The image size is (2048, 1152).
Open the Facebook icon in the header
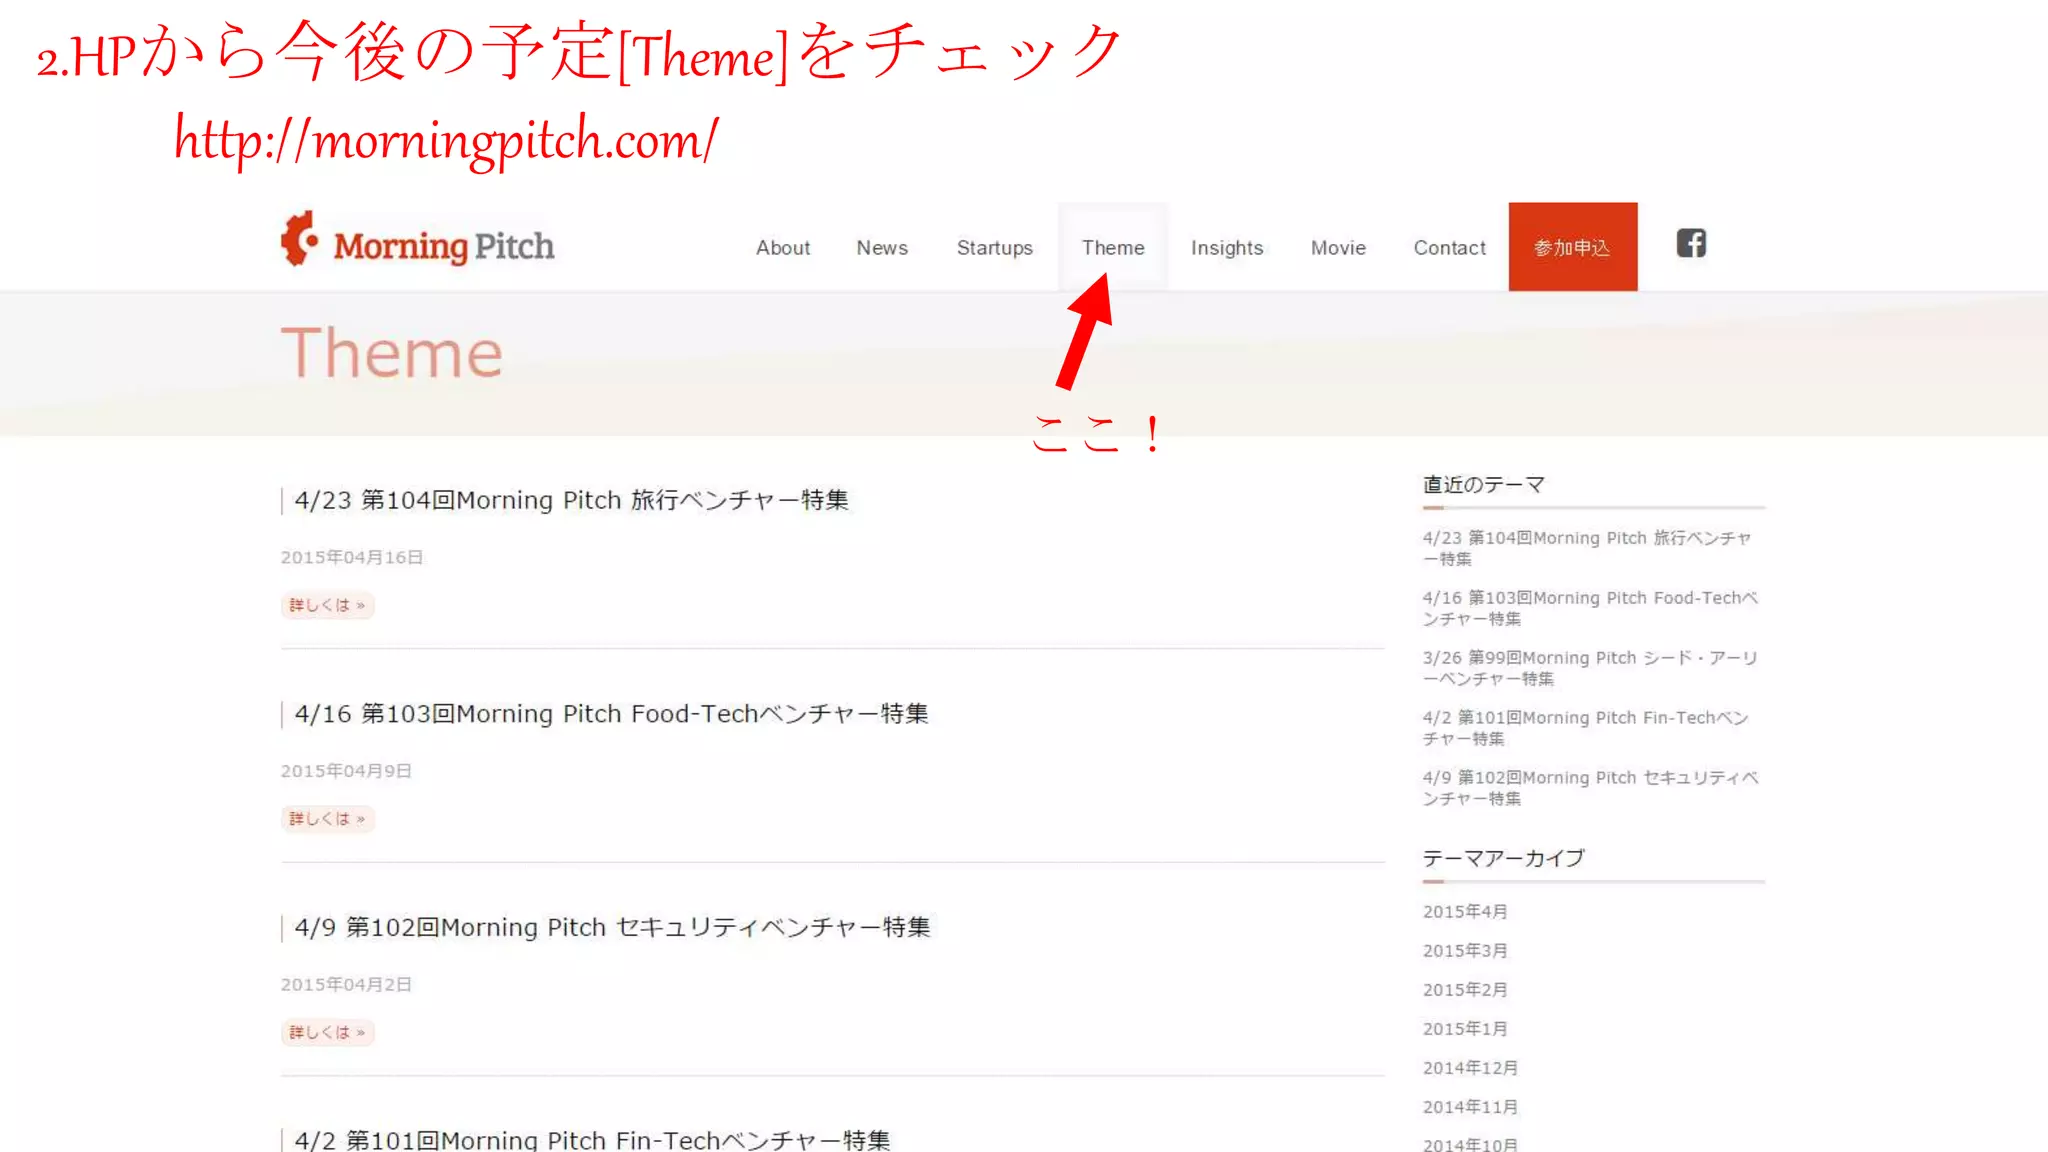pyautogui.click(x=1691, y=243)
